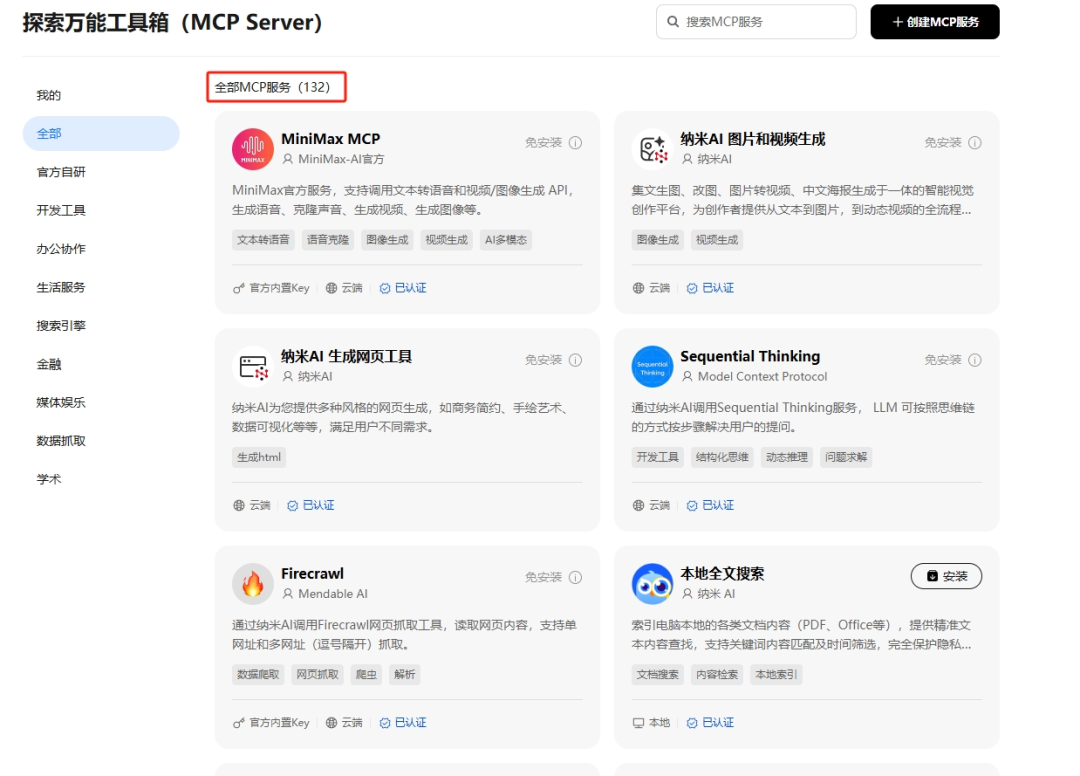Click 安装 button on 本地全文搜索 card
1080x776 pixels.
point(946,576)
